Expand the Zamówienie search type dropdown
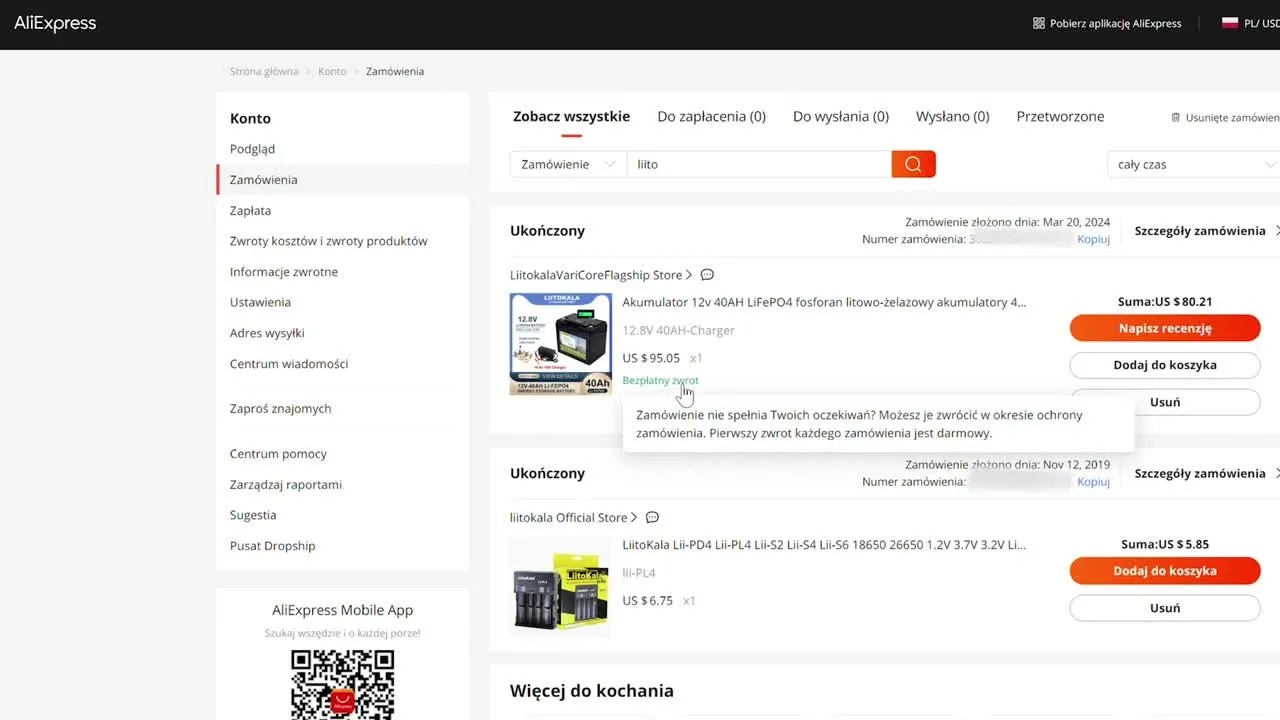The height and width of the screenshot is (720, 1280). [568, 164]
